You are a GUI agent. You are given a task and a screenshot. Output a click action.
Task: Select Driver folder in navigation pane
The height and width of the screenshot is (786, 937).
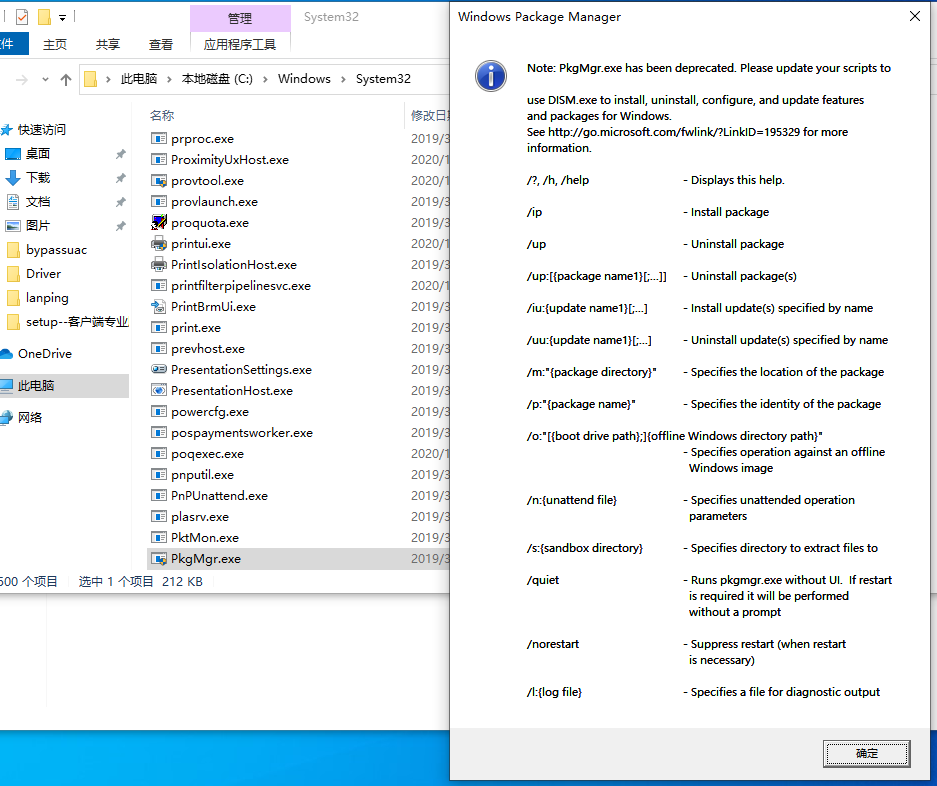coord(43,274)
